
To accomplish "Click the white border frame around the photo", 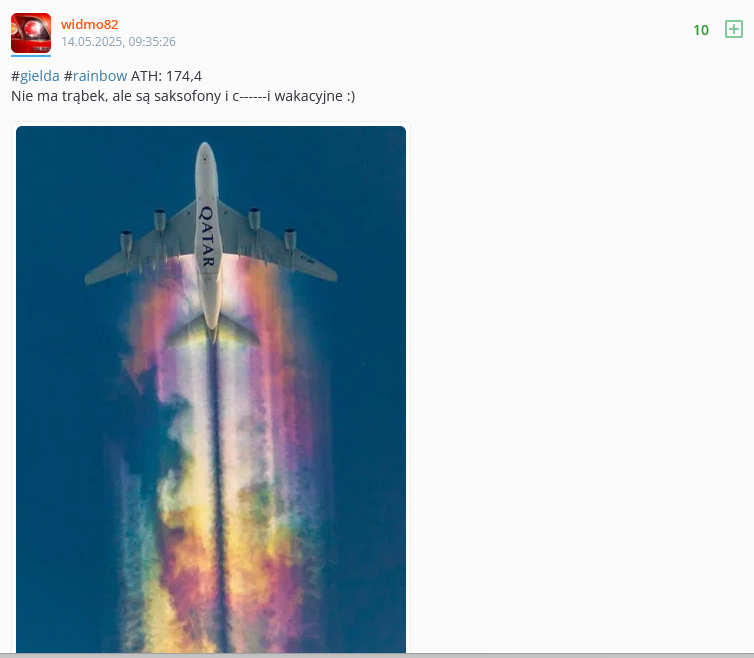I will 211,124.
